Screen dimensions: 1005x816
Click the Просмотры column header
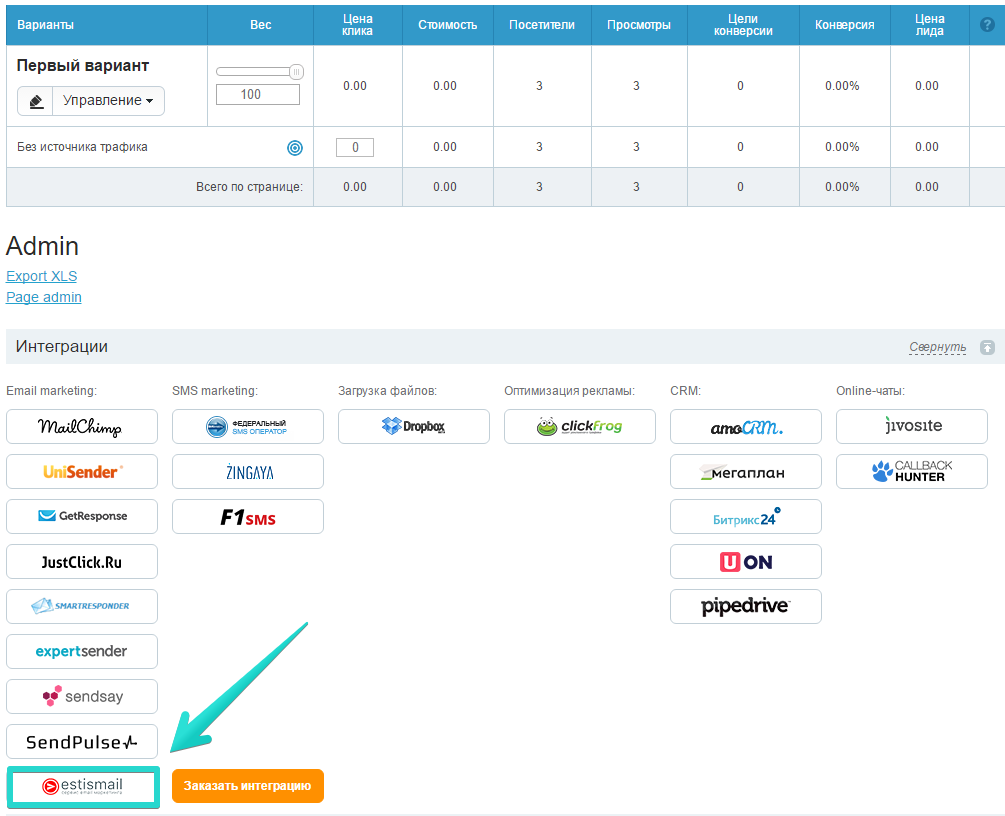click(639, 25)
